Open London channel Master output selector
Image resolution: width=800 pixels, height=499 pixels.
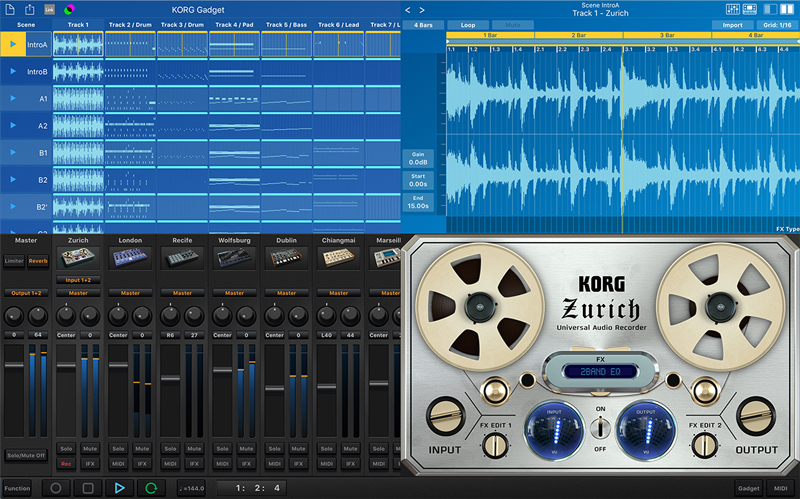(x=130, y=293)
